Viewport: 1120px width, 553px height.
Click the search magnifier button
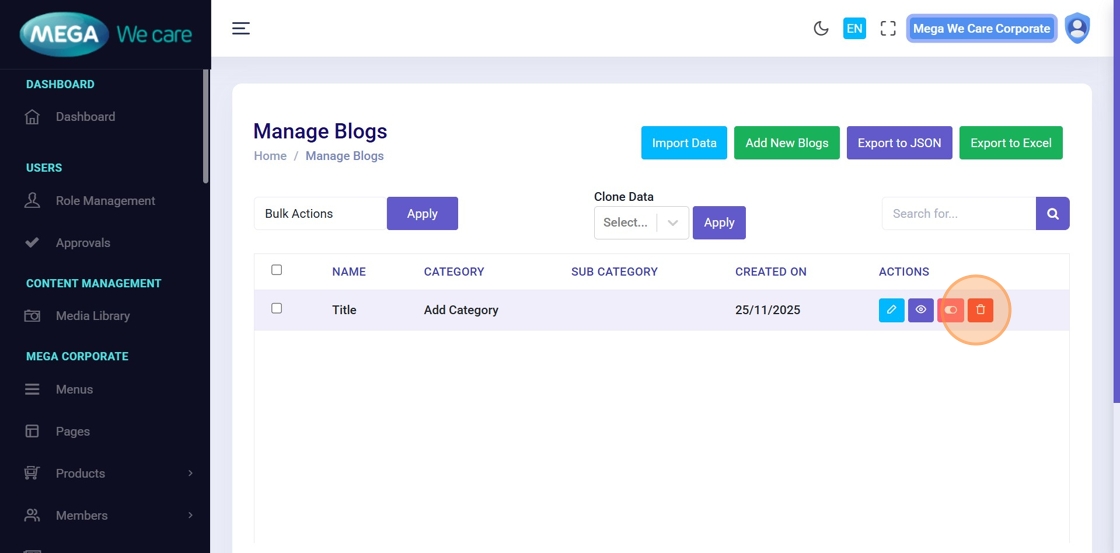click(1053, 213)
